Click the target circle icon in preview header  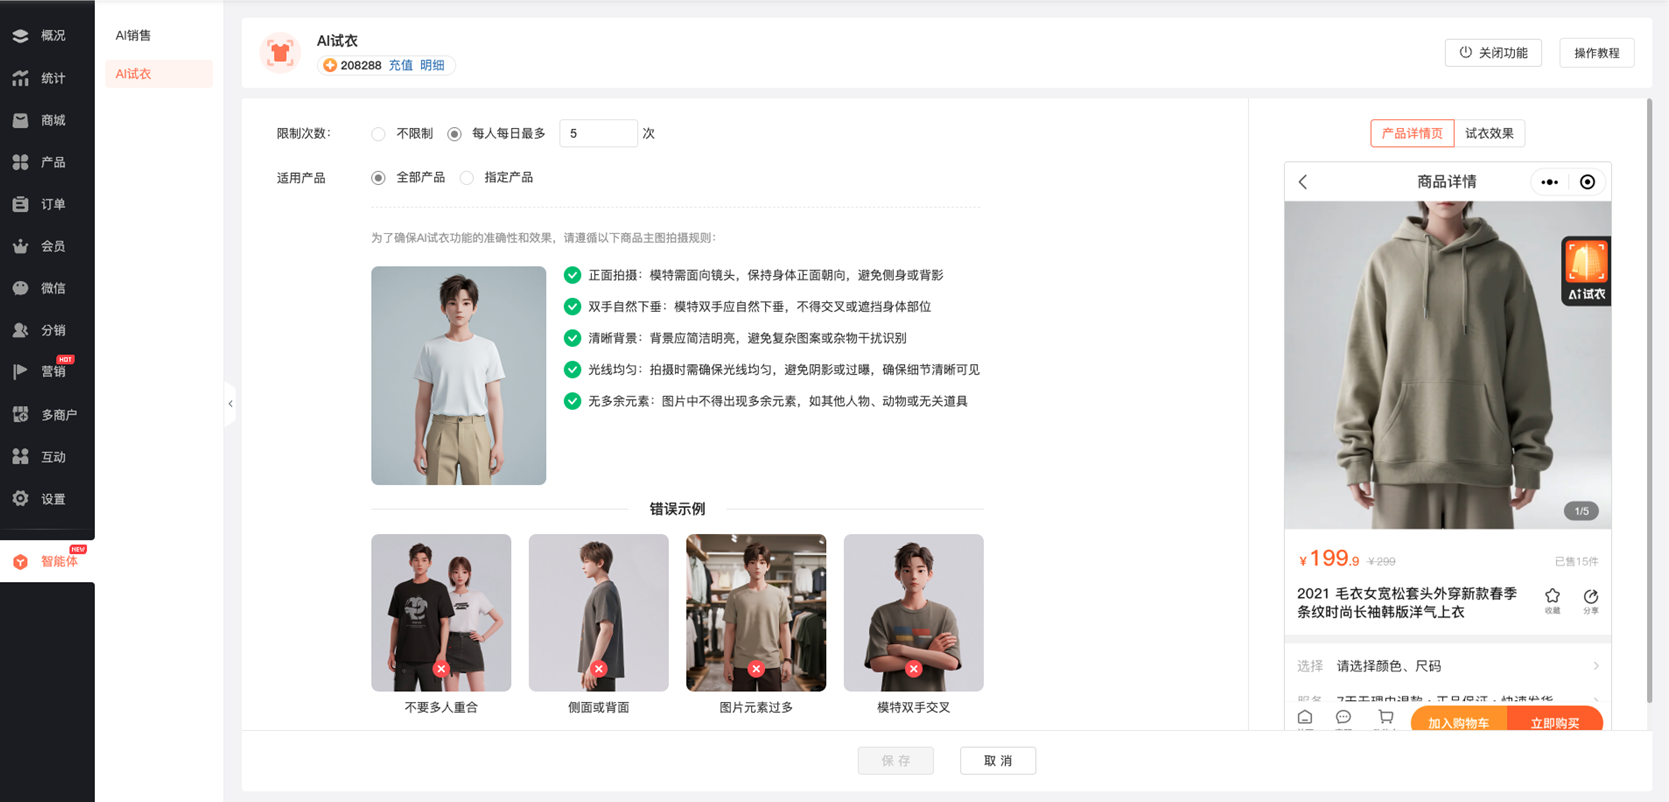[x=1587, y=182]
